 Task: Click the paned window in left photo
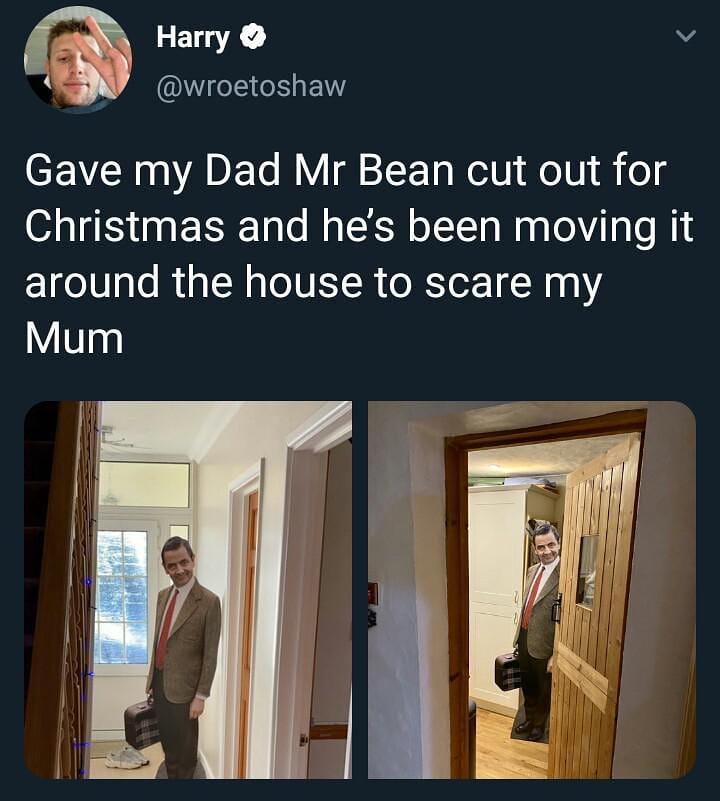(x=122, y=597)
